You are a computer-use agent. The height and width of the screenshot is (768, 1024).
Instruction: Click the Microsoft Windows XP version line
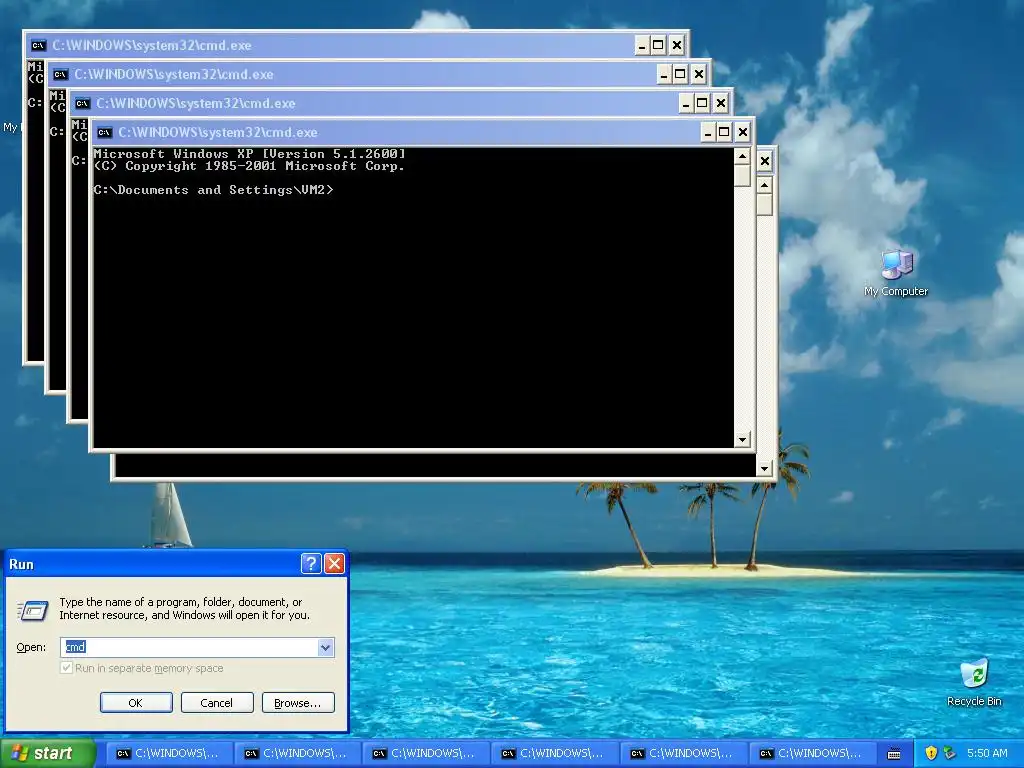click(x=249, y=154)
